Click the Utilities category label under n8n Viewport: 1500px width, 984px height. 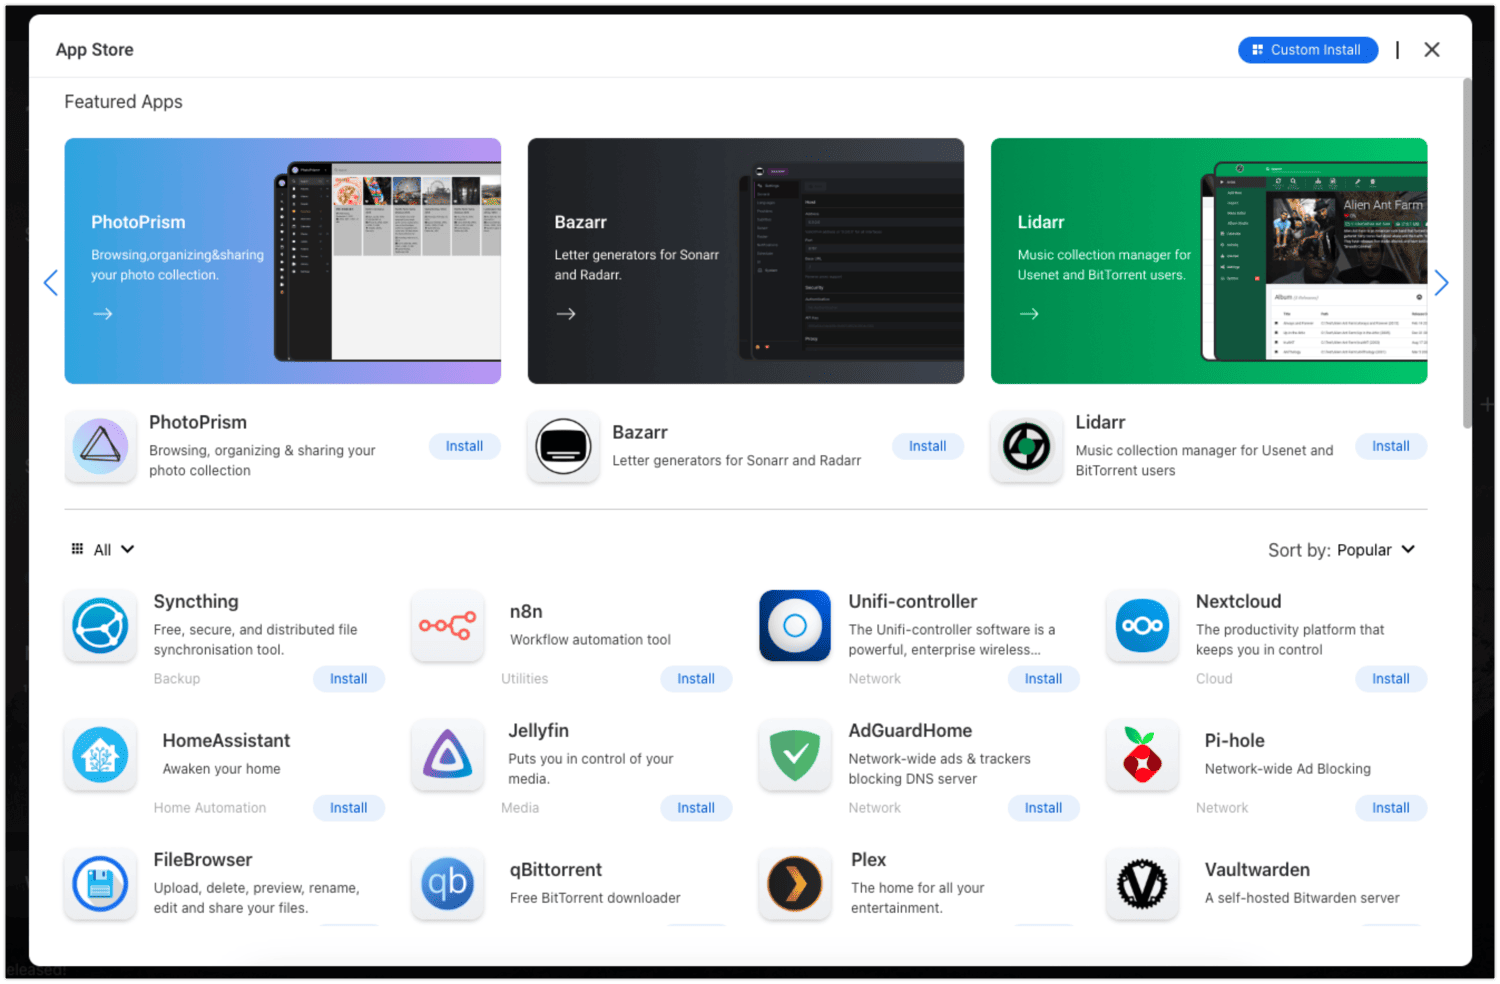coord(525,679)
